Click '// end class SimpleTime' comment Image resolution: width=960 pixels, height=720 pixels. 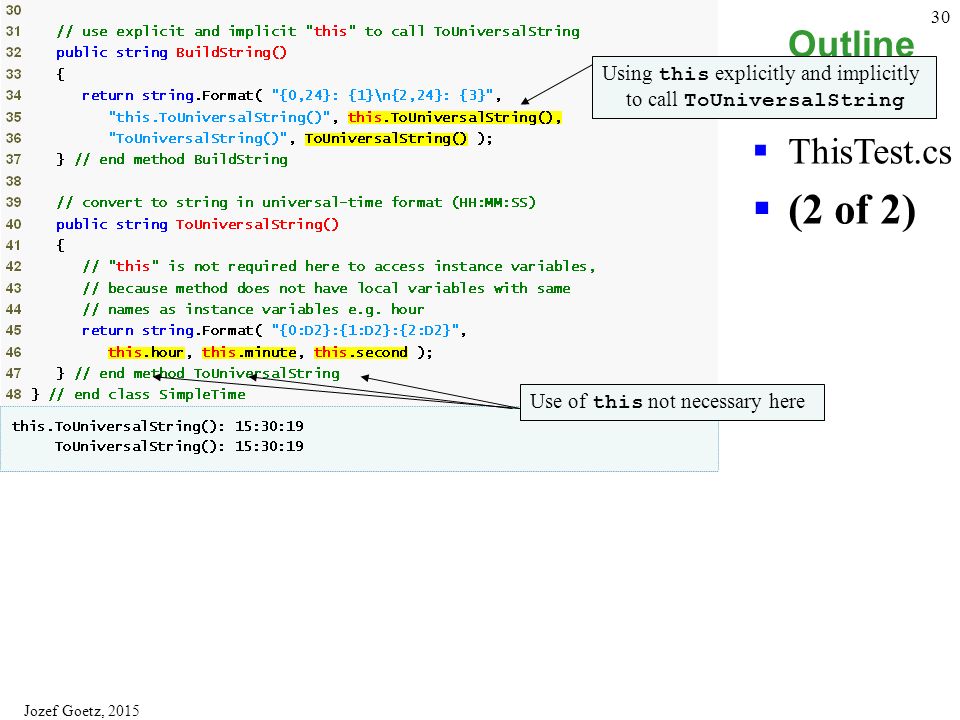[x=147, y=395]
